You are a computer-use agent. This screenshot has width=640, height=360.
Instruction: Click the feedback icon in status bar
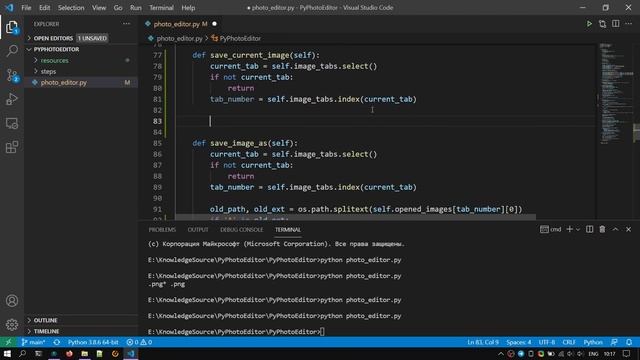(614, 342)
